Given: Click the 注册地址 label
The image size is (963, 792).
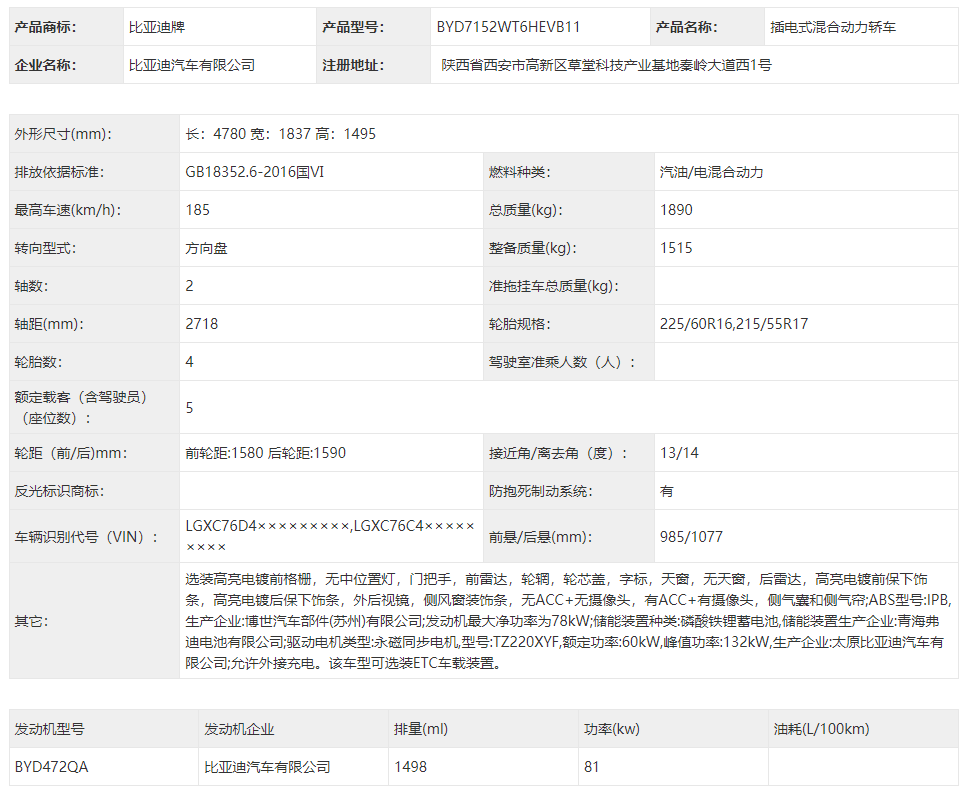Looking at the screenshot, I should 353,65.
